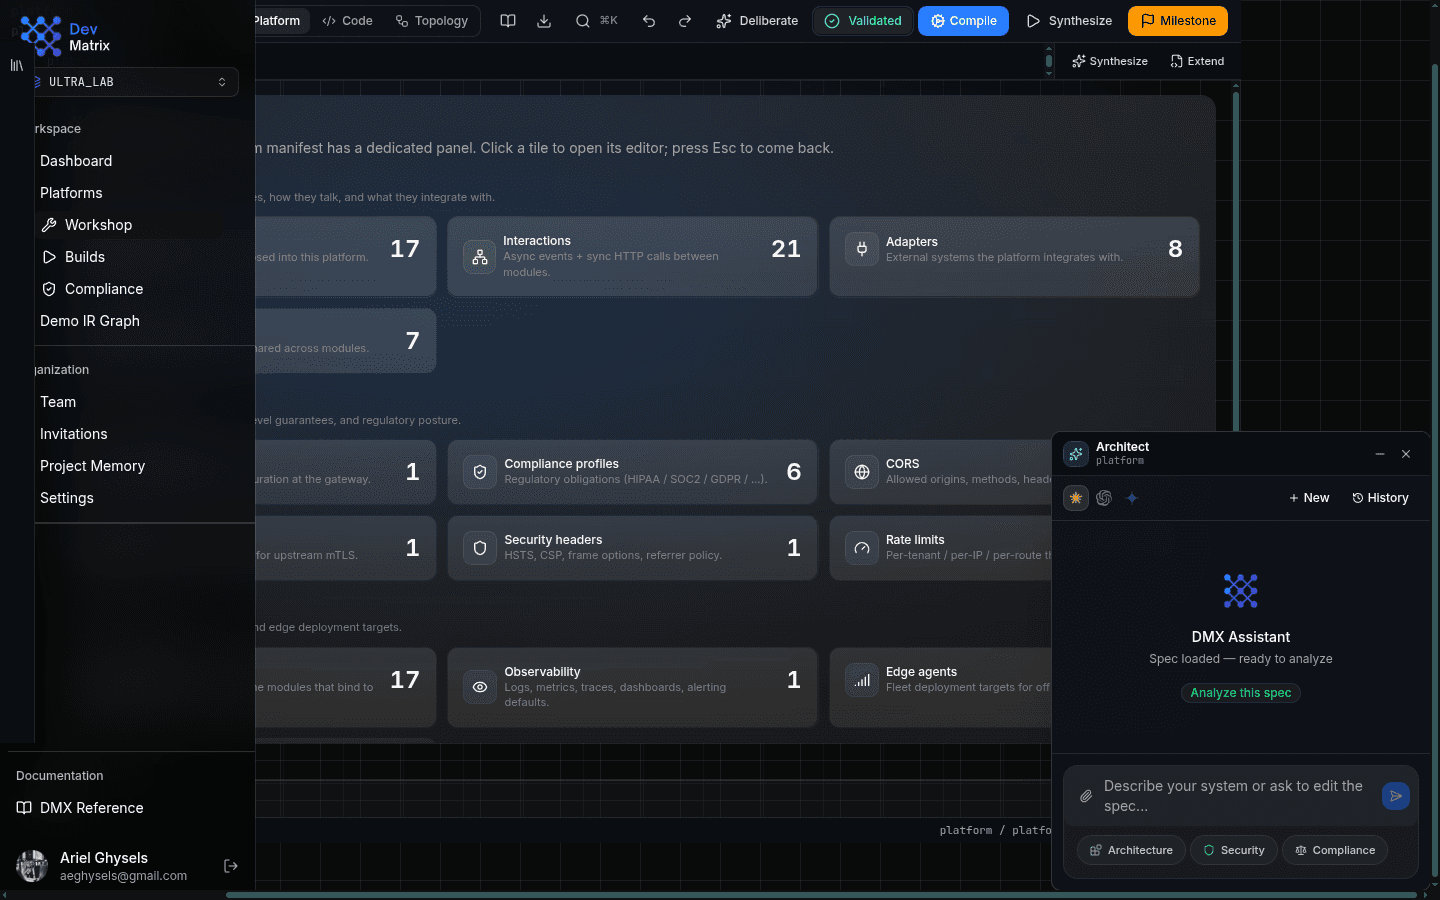Click the paperclip attach icon
Image resolution: width=1440 pixels, height=900 pixels.
pyautogui.click(x=1086, y=796)
